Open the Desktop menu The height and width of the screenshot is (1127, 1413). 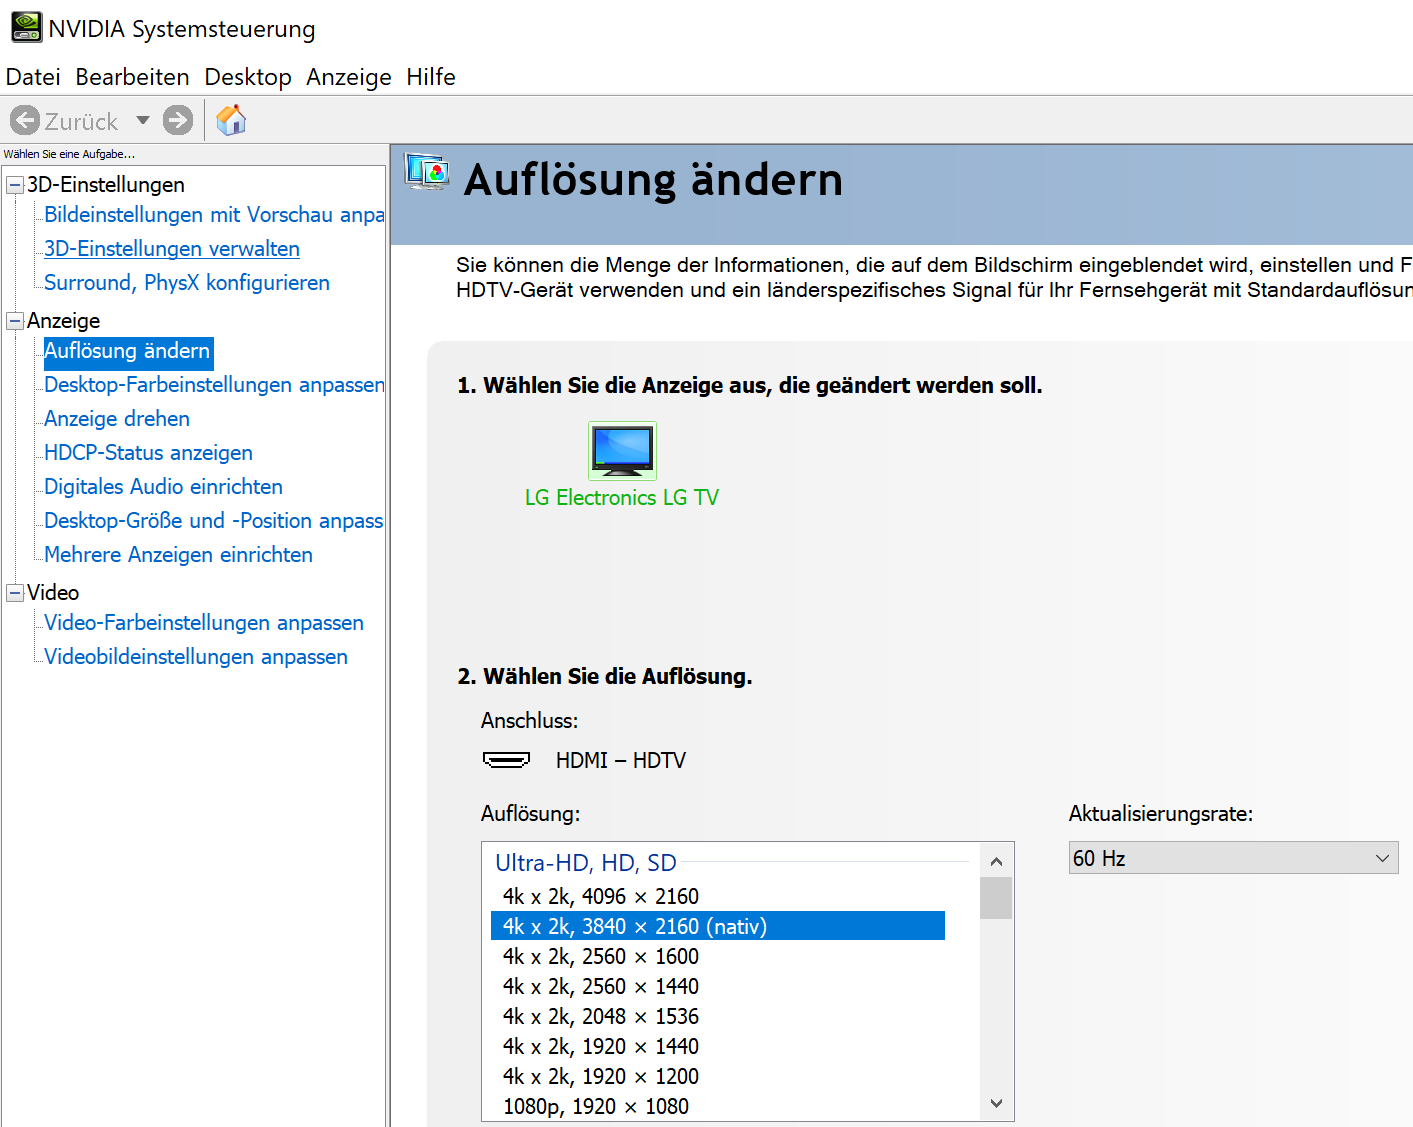click(248, 77)
